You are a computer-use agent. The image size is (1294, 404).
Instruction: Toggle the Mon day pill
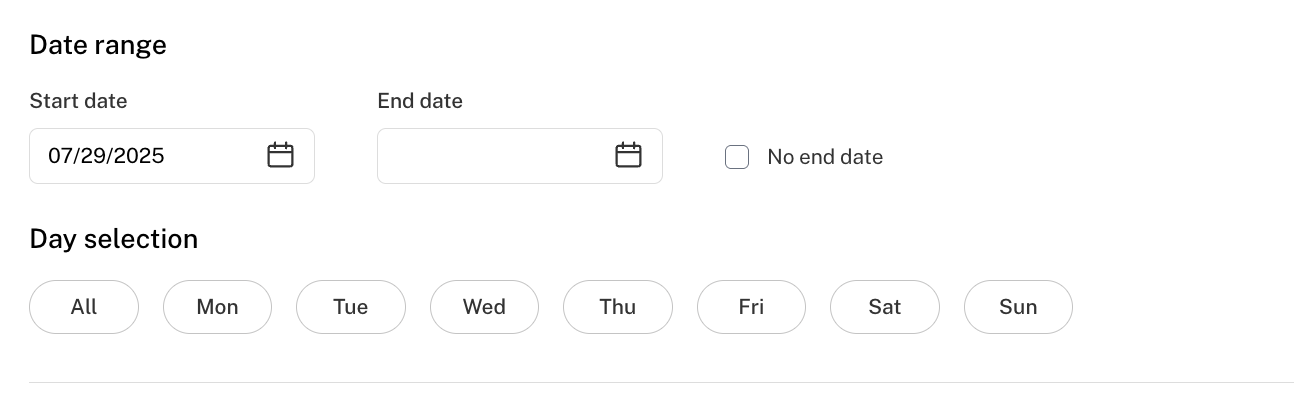217,307
